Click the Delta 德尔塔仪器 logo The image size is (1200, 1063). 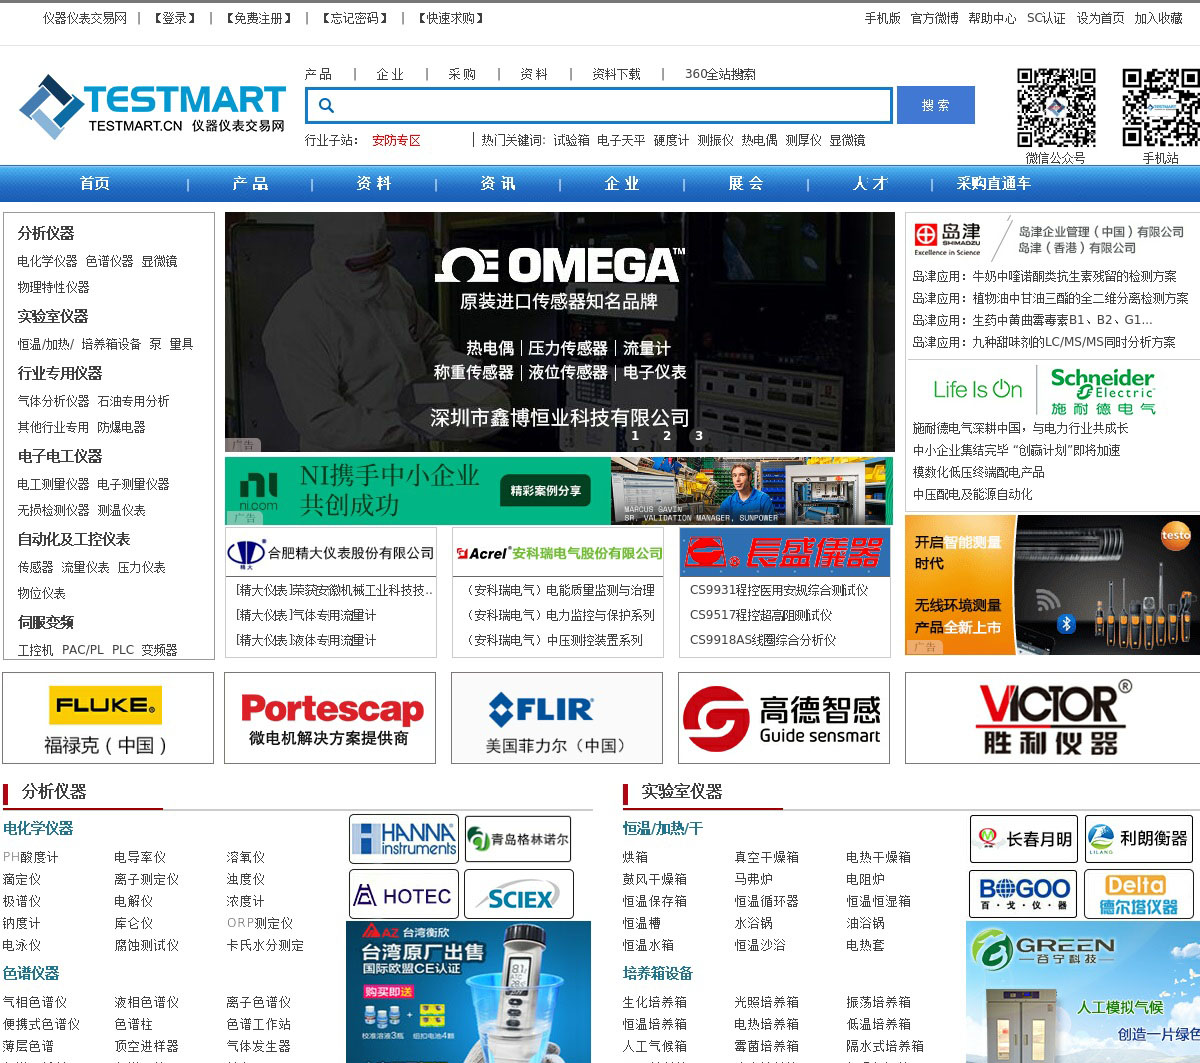1139,894
